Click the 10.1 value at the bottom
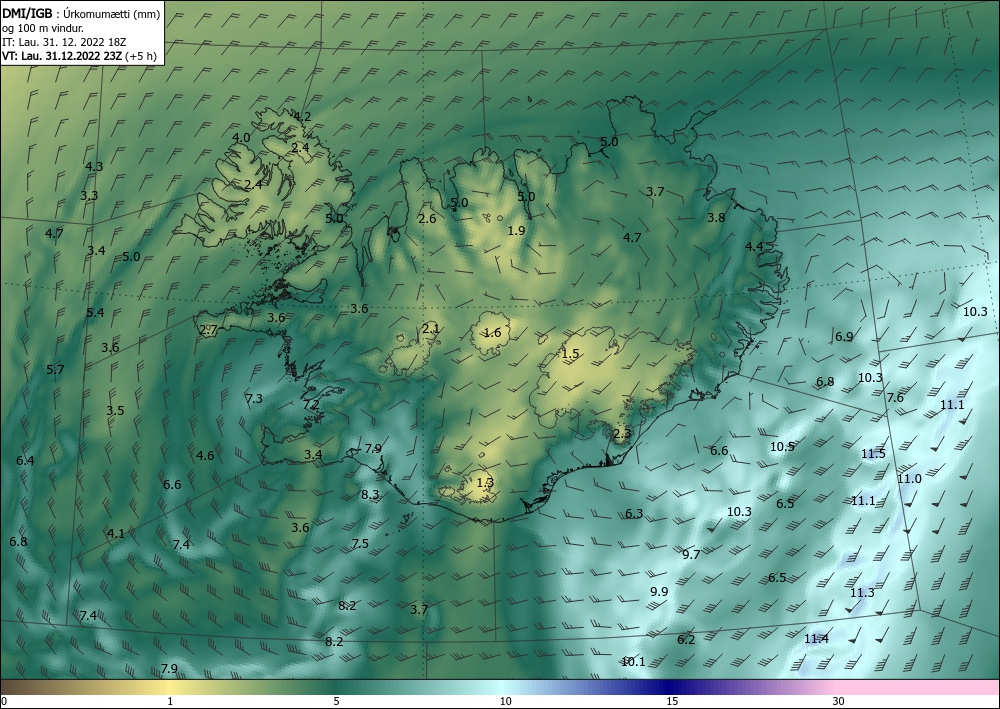This screenshot has height=709, width=1000. 633,661
